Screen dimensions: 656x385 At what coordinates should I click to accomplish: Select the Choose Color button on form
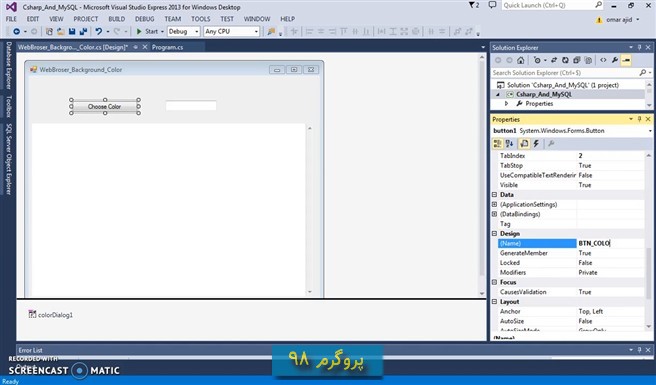(x=105, y=107)
